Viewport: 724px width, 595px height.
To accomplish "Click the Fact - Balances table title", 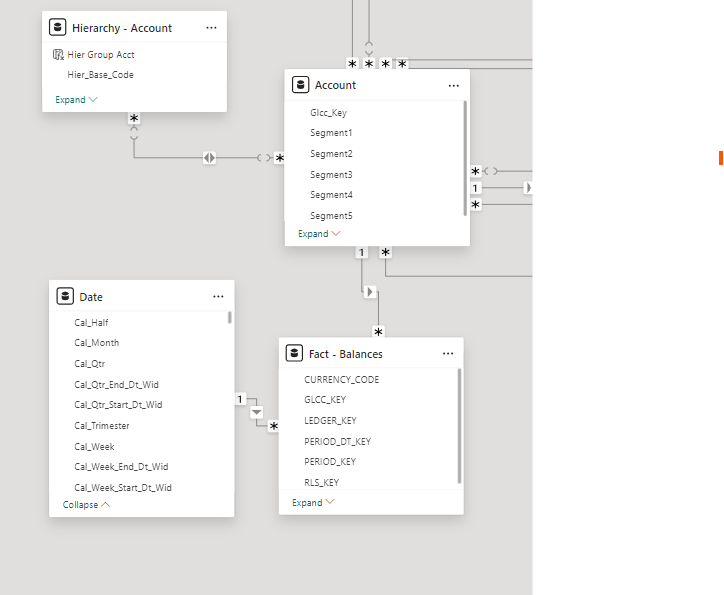I will point(346,354).
